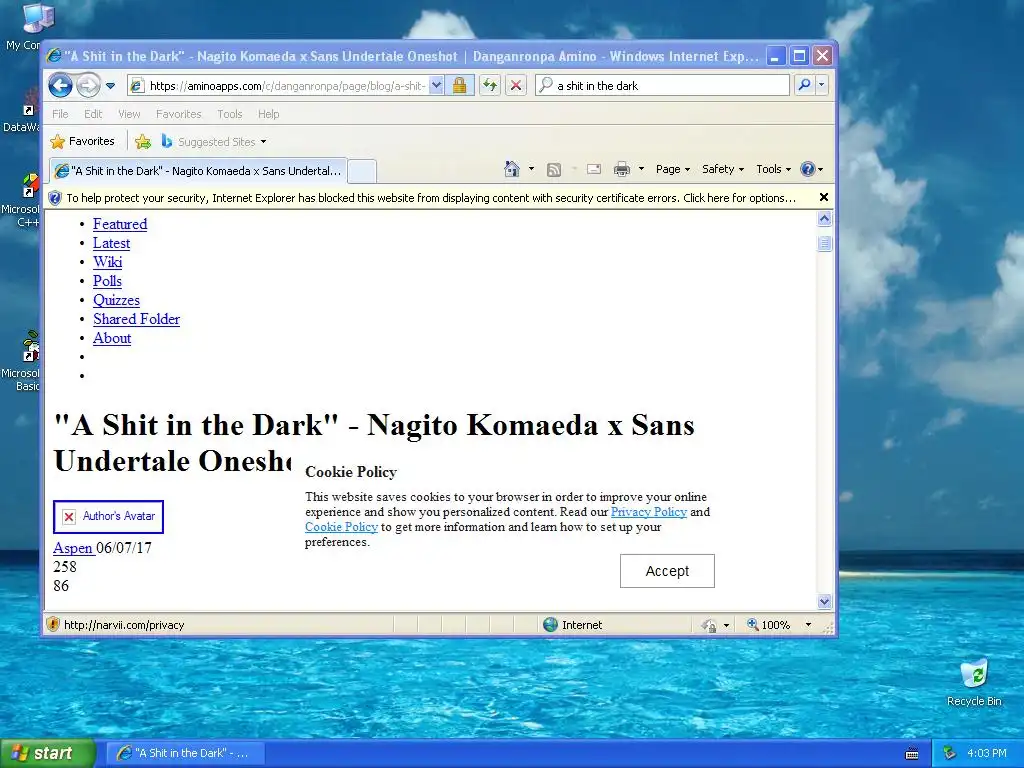Expand the Print dropdown arrow
1024x768 pixels.
click(641, 169)
